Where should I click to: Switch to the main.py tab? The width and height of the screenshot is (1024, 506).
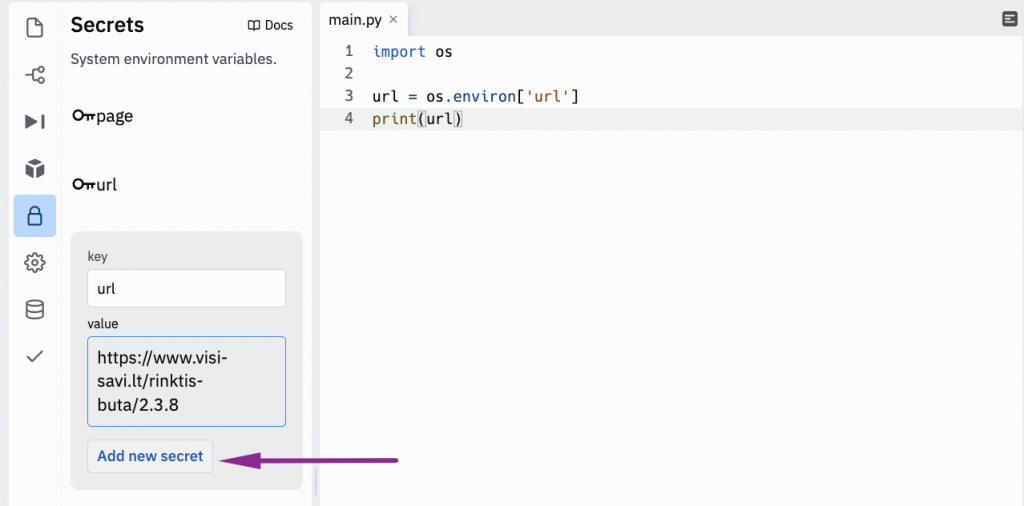355,19
